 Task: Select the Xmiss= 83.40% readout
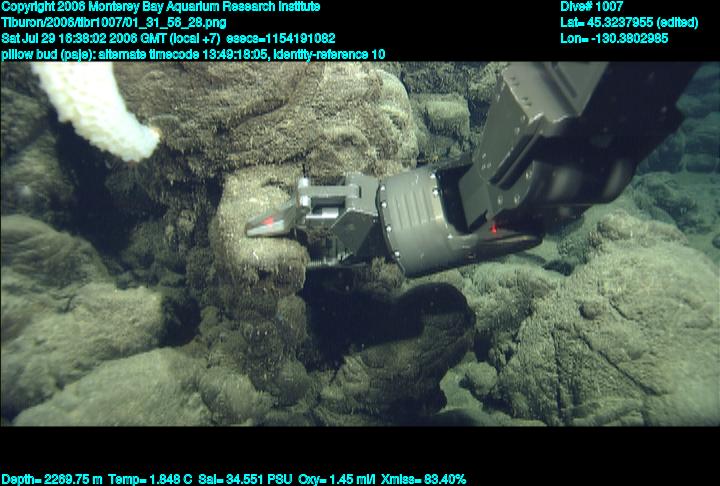(423, 479)
